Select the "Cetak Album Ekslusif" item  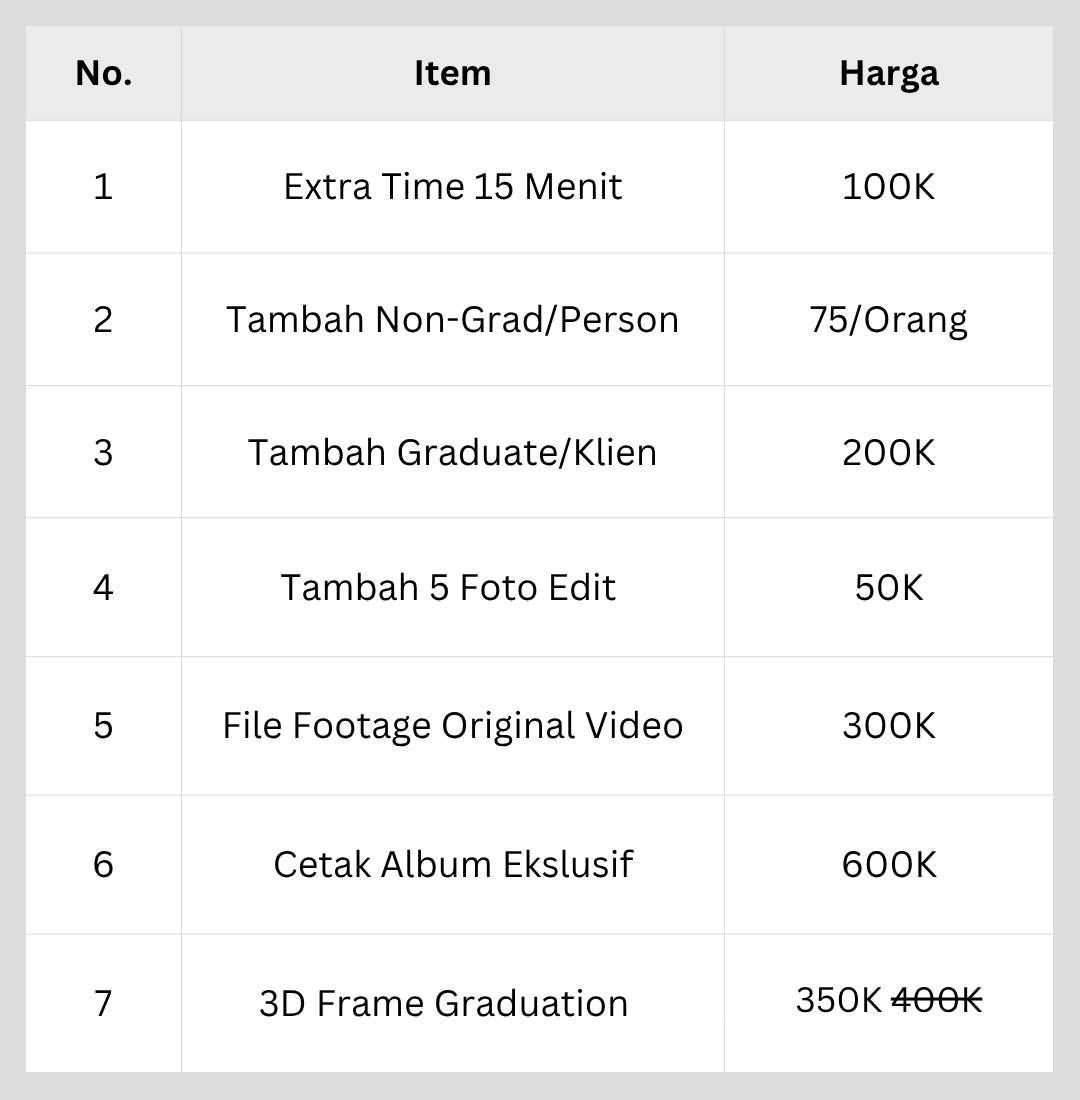click(x=452, y=864)
